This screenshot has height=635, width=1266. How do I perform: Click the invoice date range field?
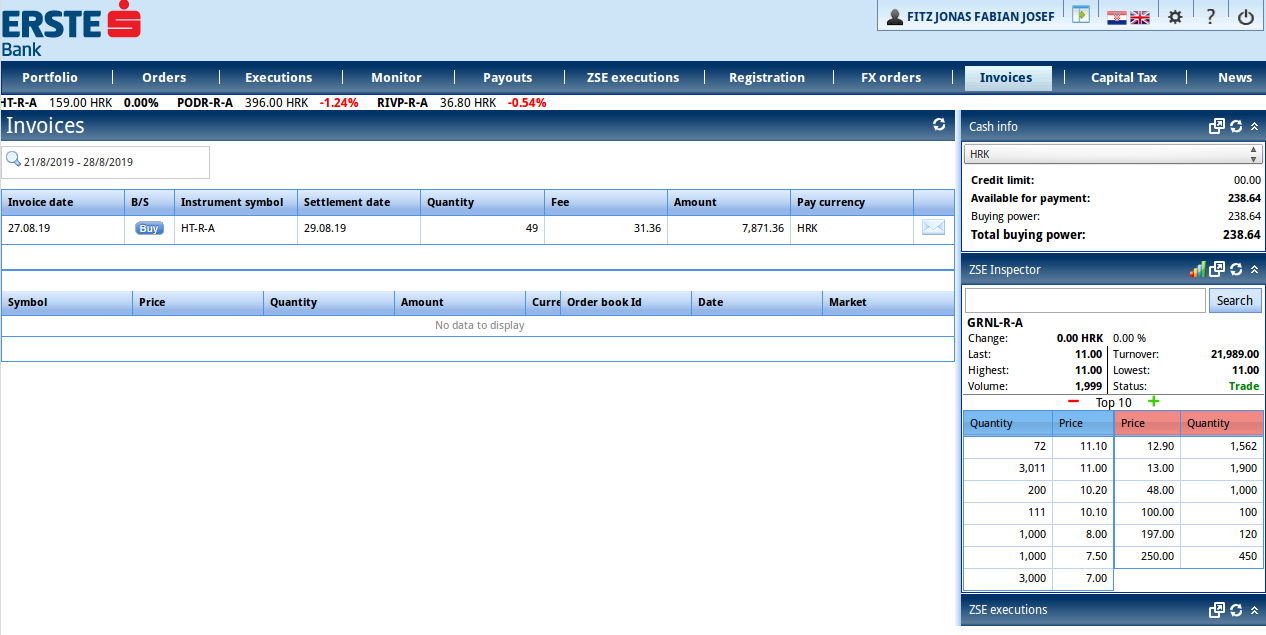pyautogui.click(x=105, y=162)
